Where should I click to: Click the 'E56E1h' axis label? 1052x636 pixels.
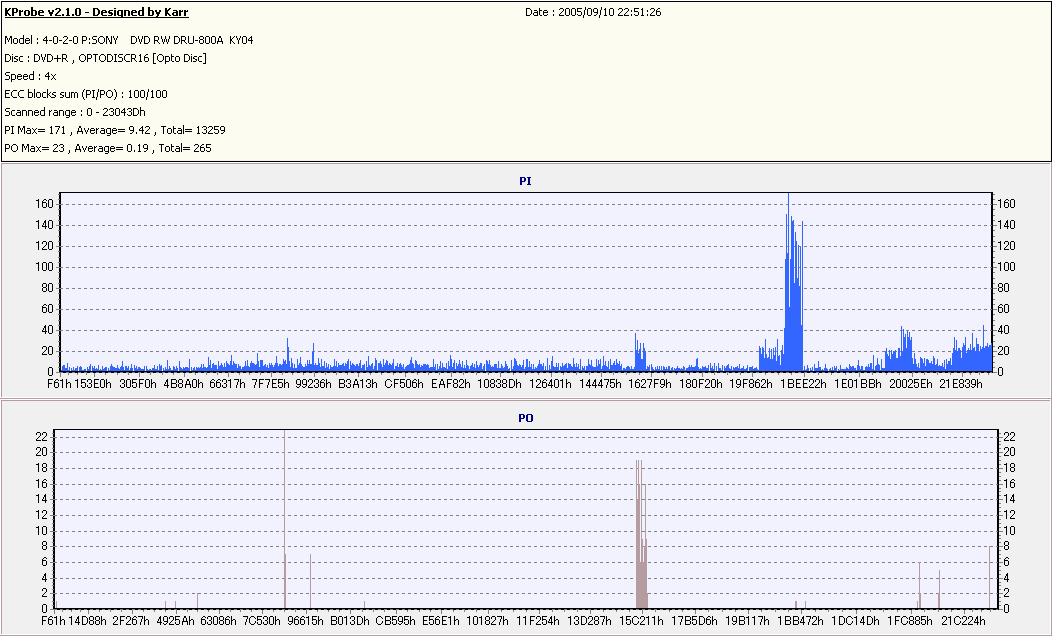click(x=441, y=621)
